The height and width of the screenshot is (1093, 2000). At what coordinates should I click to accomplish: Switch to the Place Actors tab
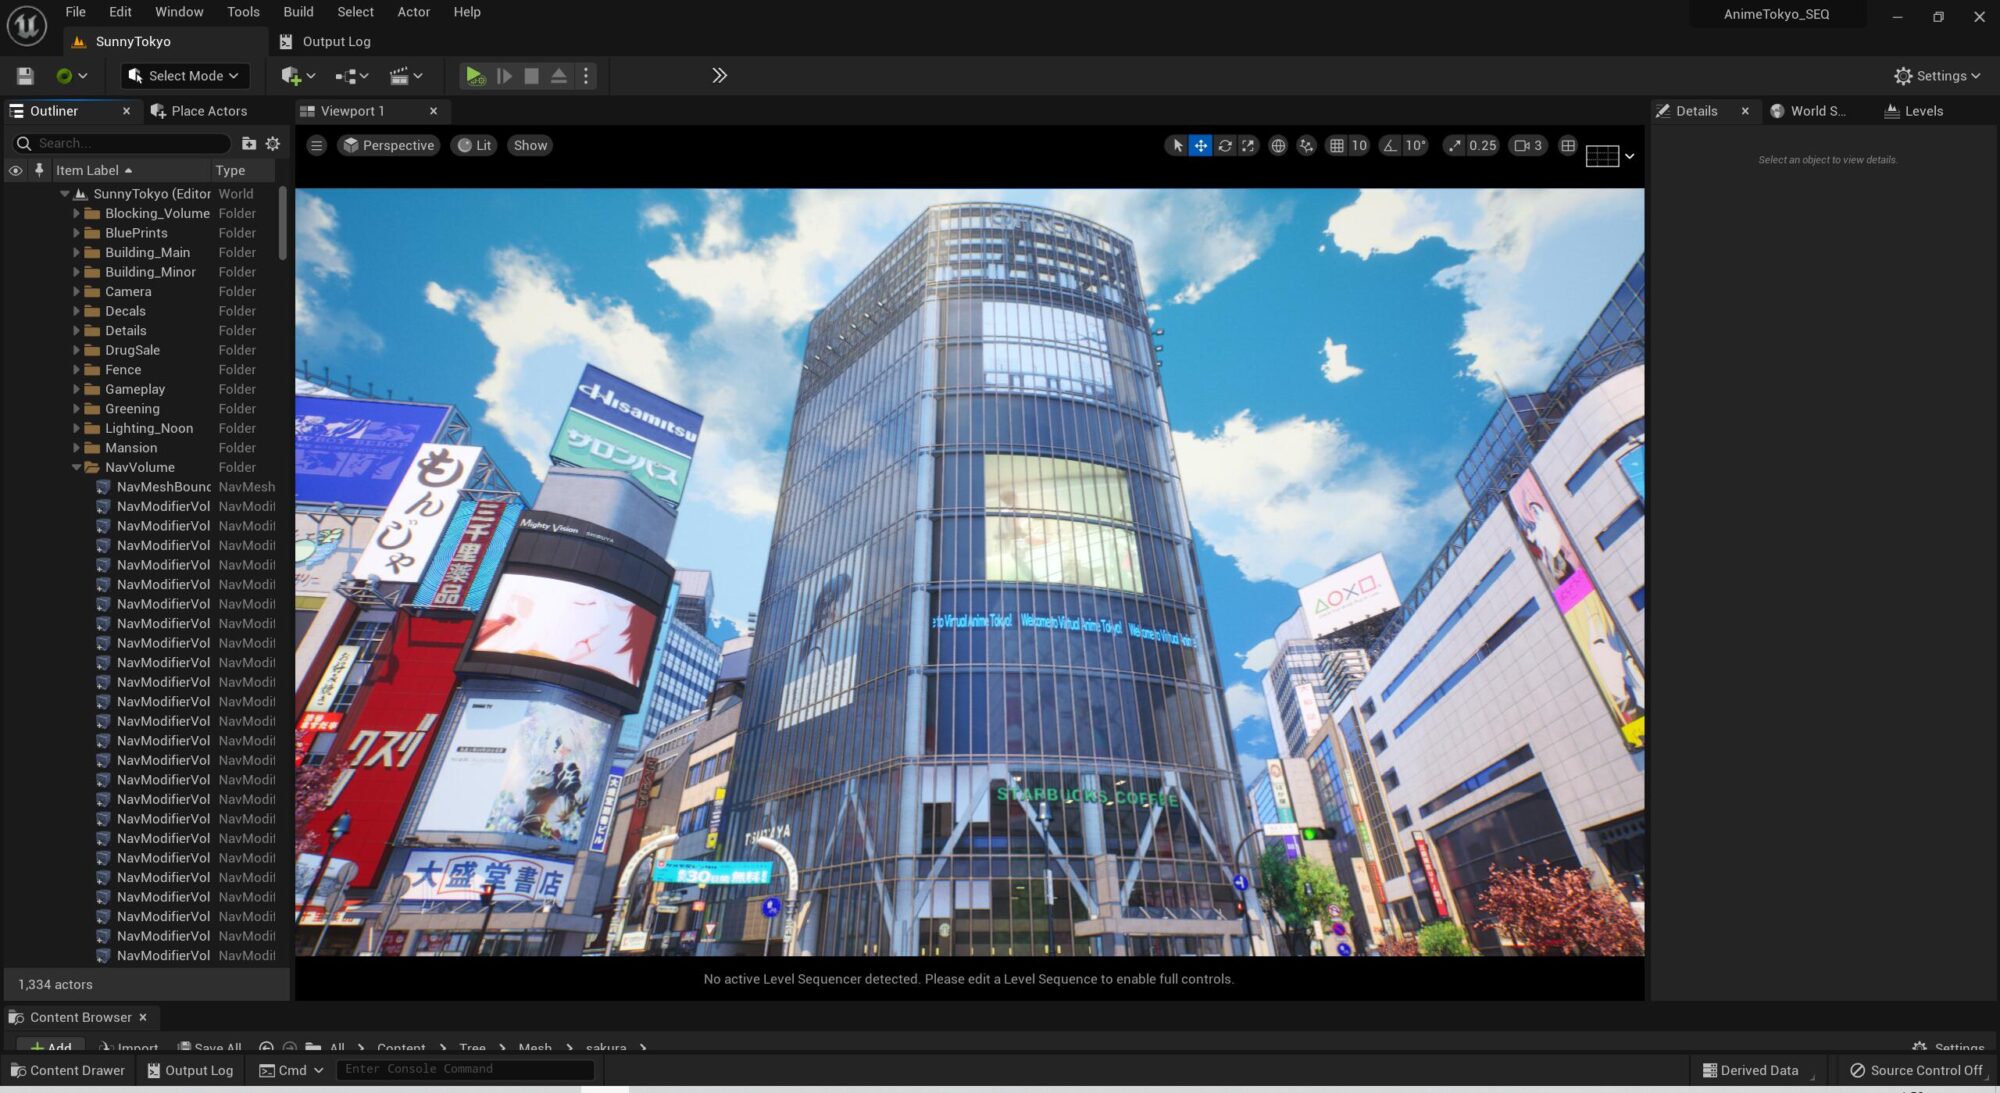199,111
